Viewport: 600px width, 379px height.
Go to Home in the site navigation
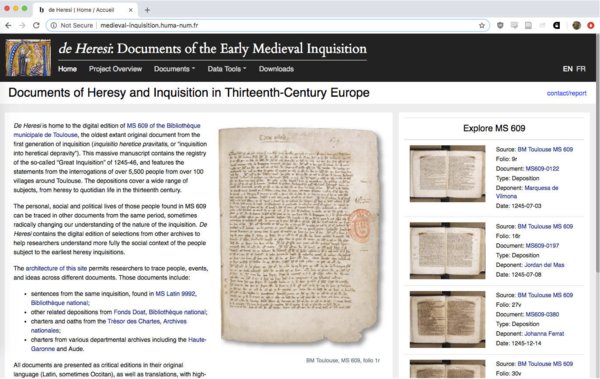67,69
